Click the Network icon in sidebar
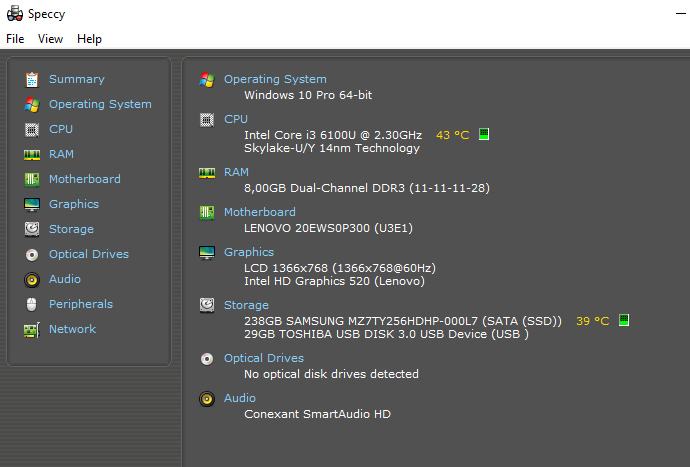This screenshot has width=690, height=467. [x=31, y=329]
